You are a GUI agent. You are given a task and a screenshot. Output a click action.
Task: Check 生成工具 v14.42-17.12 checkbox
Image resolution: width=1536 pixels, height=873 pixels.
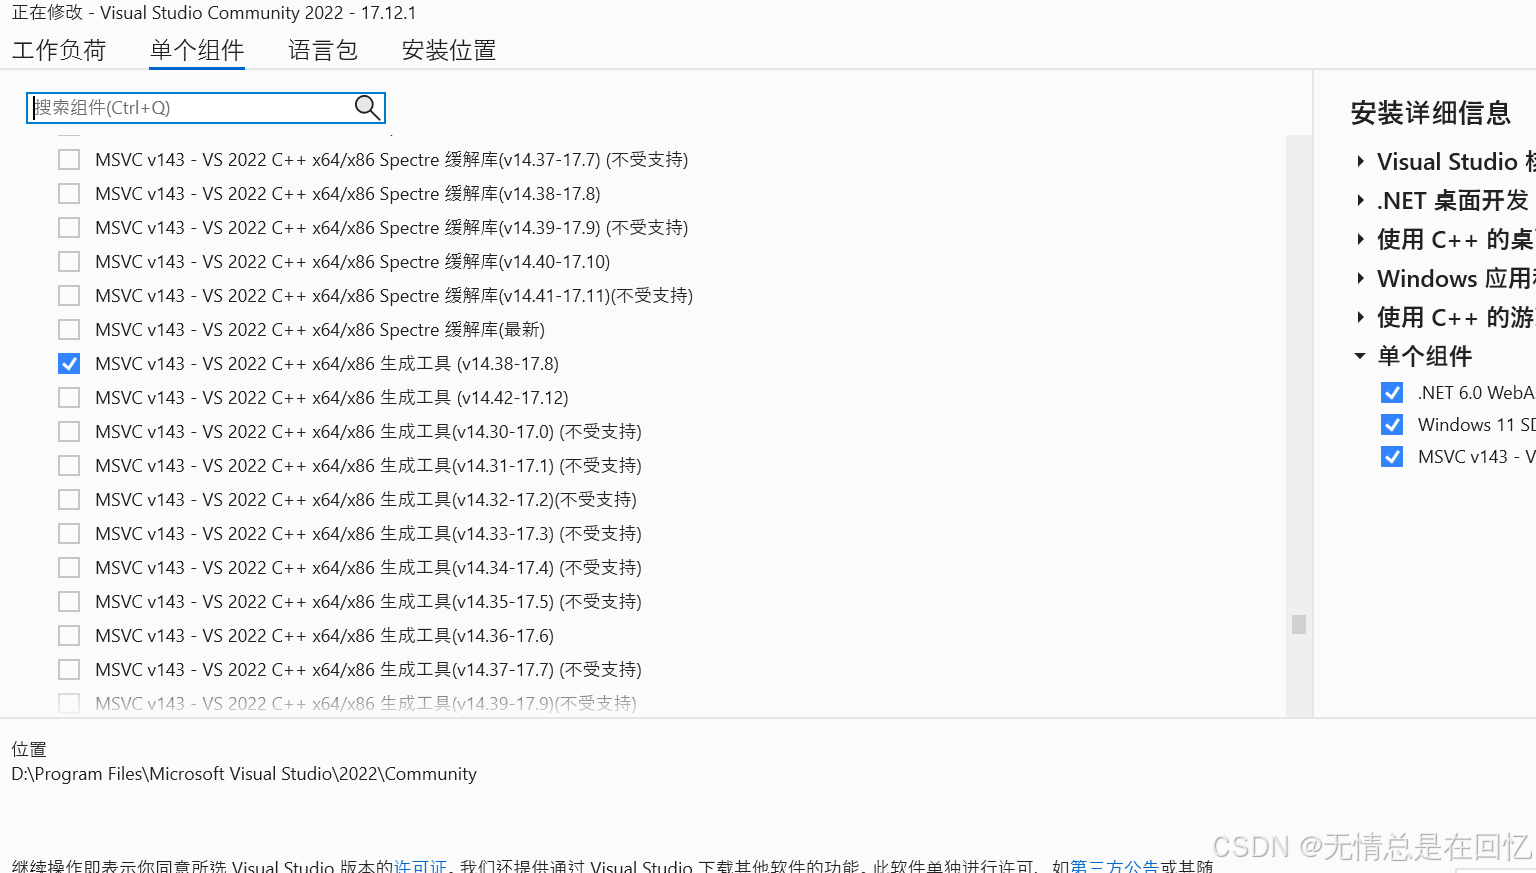click(69, 398)
